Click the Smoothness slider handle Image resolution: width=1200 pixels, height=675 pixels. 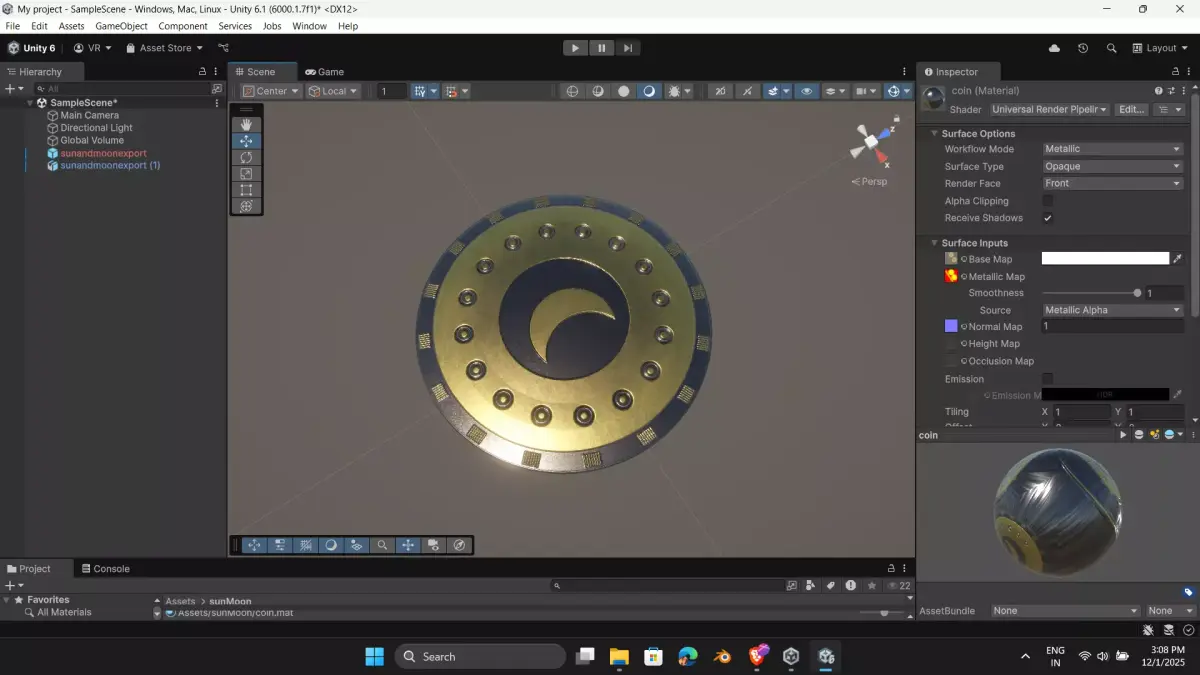click(1138, 293)
